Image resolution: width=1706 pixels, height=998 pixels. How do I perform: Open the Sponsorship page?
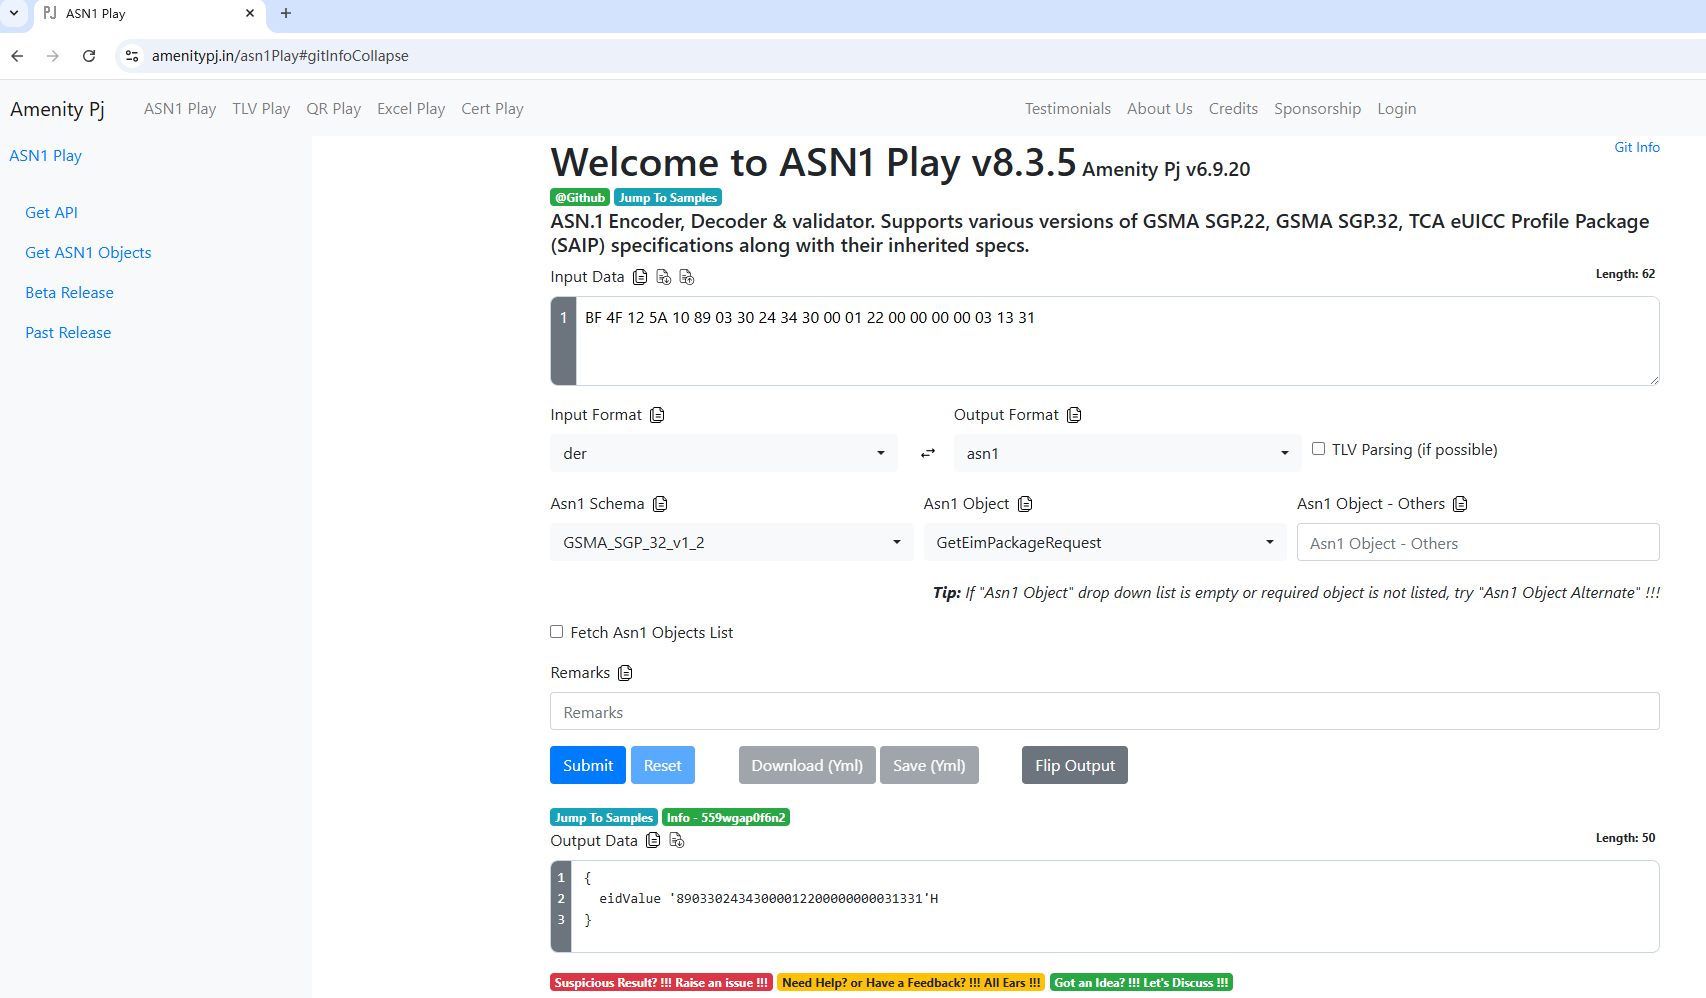click(1317, 109)
